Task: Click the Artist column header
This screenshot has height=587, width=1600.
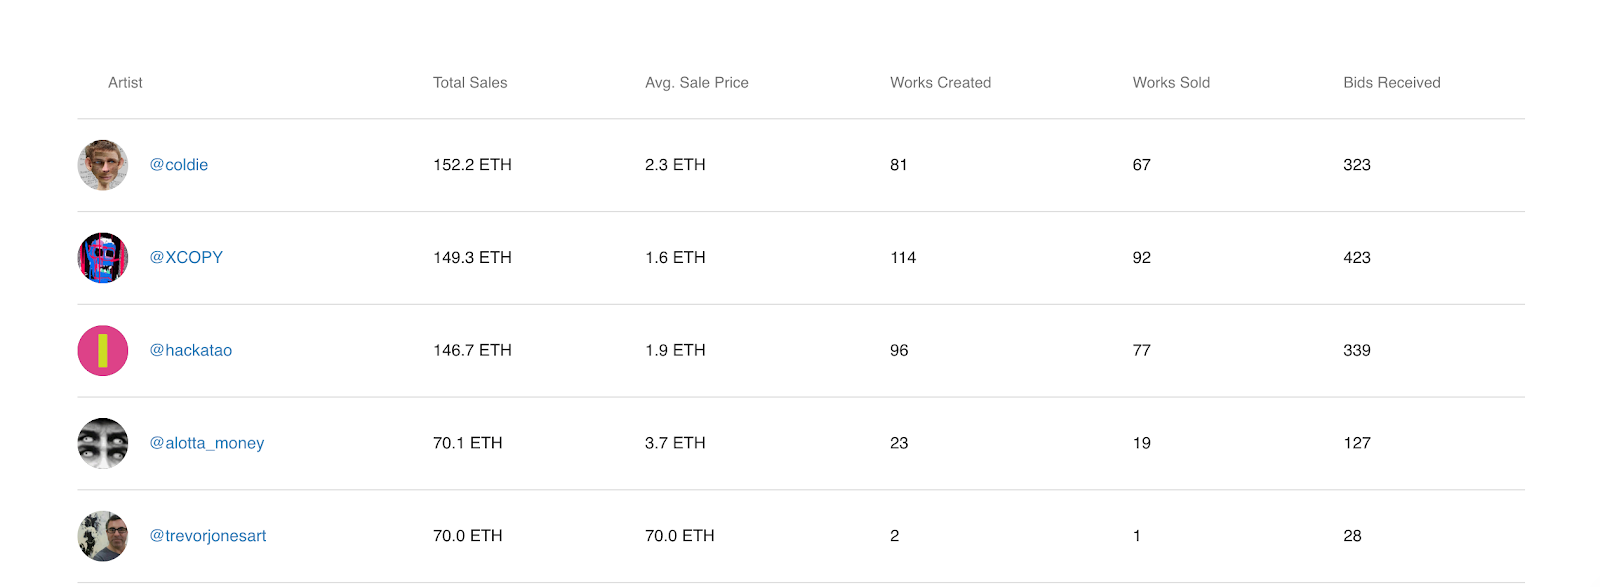Action: (125, 83)
